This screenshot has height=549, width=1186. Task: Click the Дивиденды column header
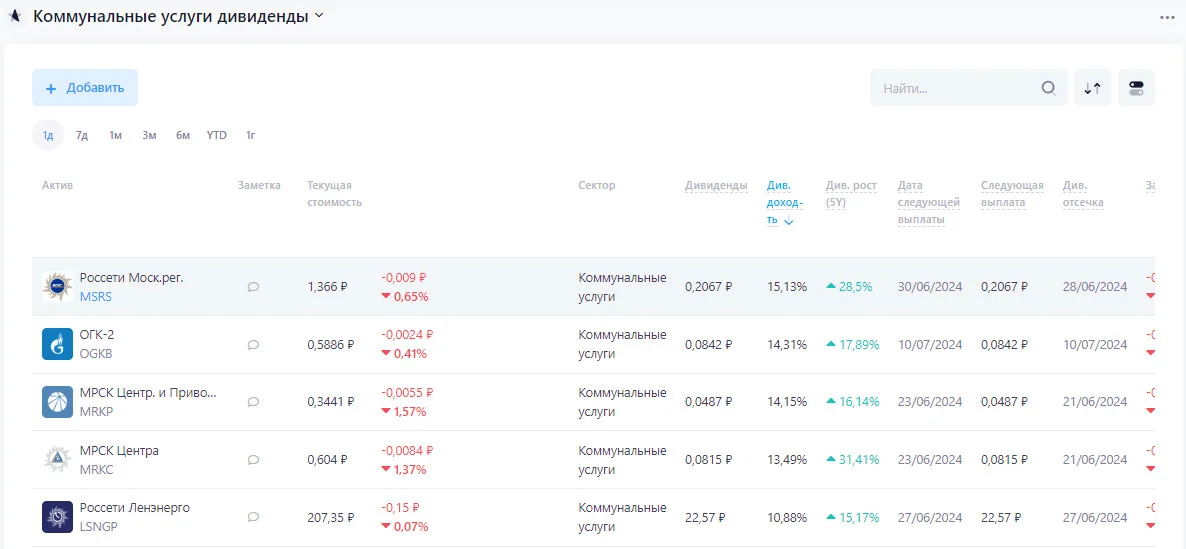tap(716, 185)
